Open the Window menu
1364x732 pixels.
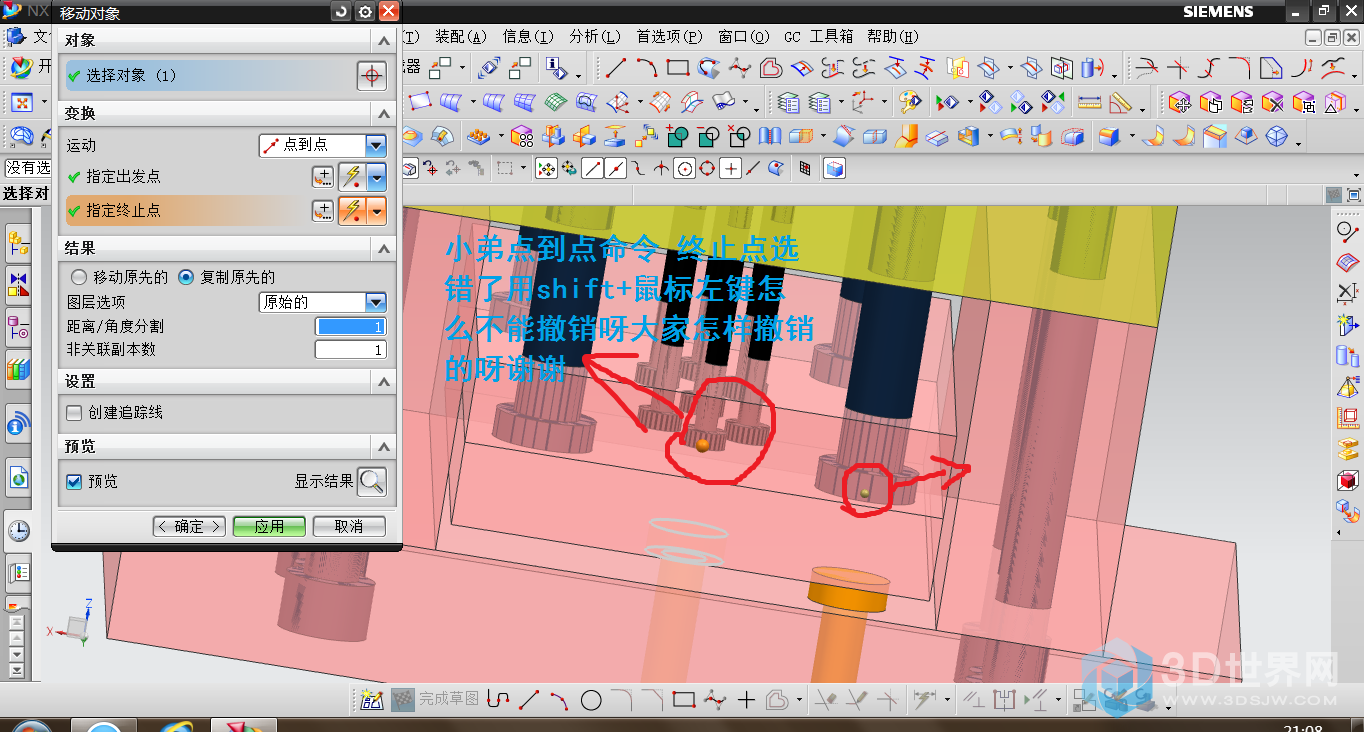[744, 37]
